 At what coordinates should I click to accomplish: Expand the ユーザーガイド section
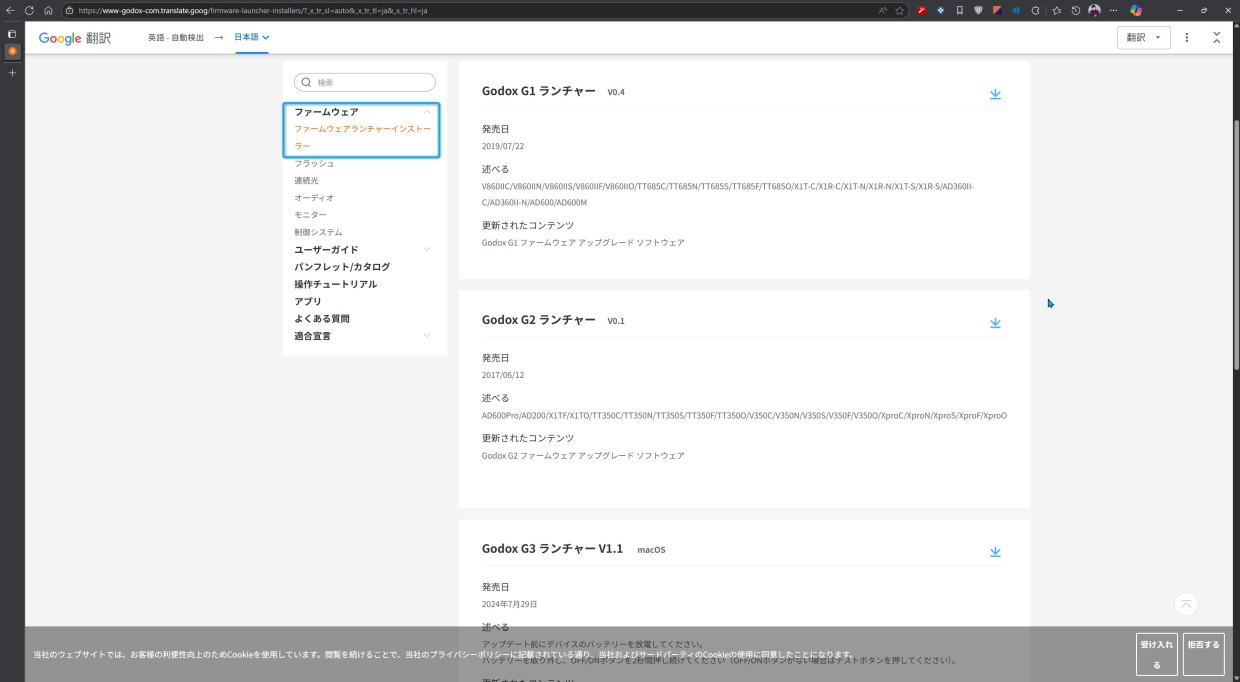point(427,250)
